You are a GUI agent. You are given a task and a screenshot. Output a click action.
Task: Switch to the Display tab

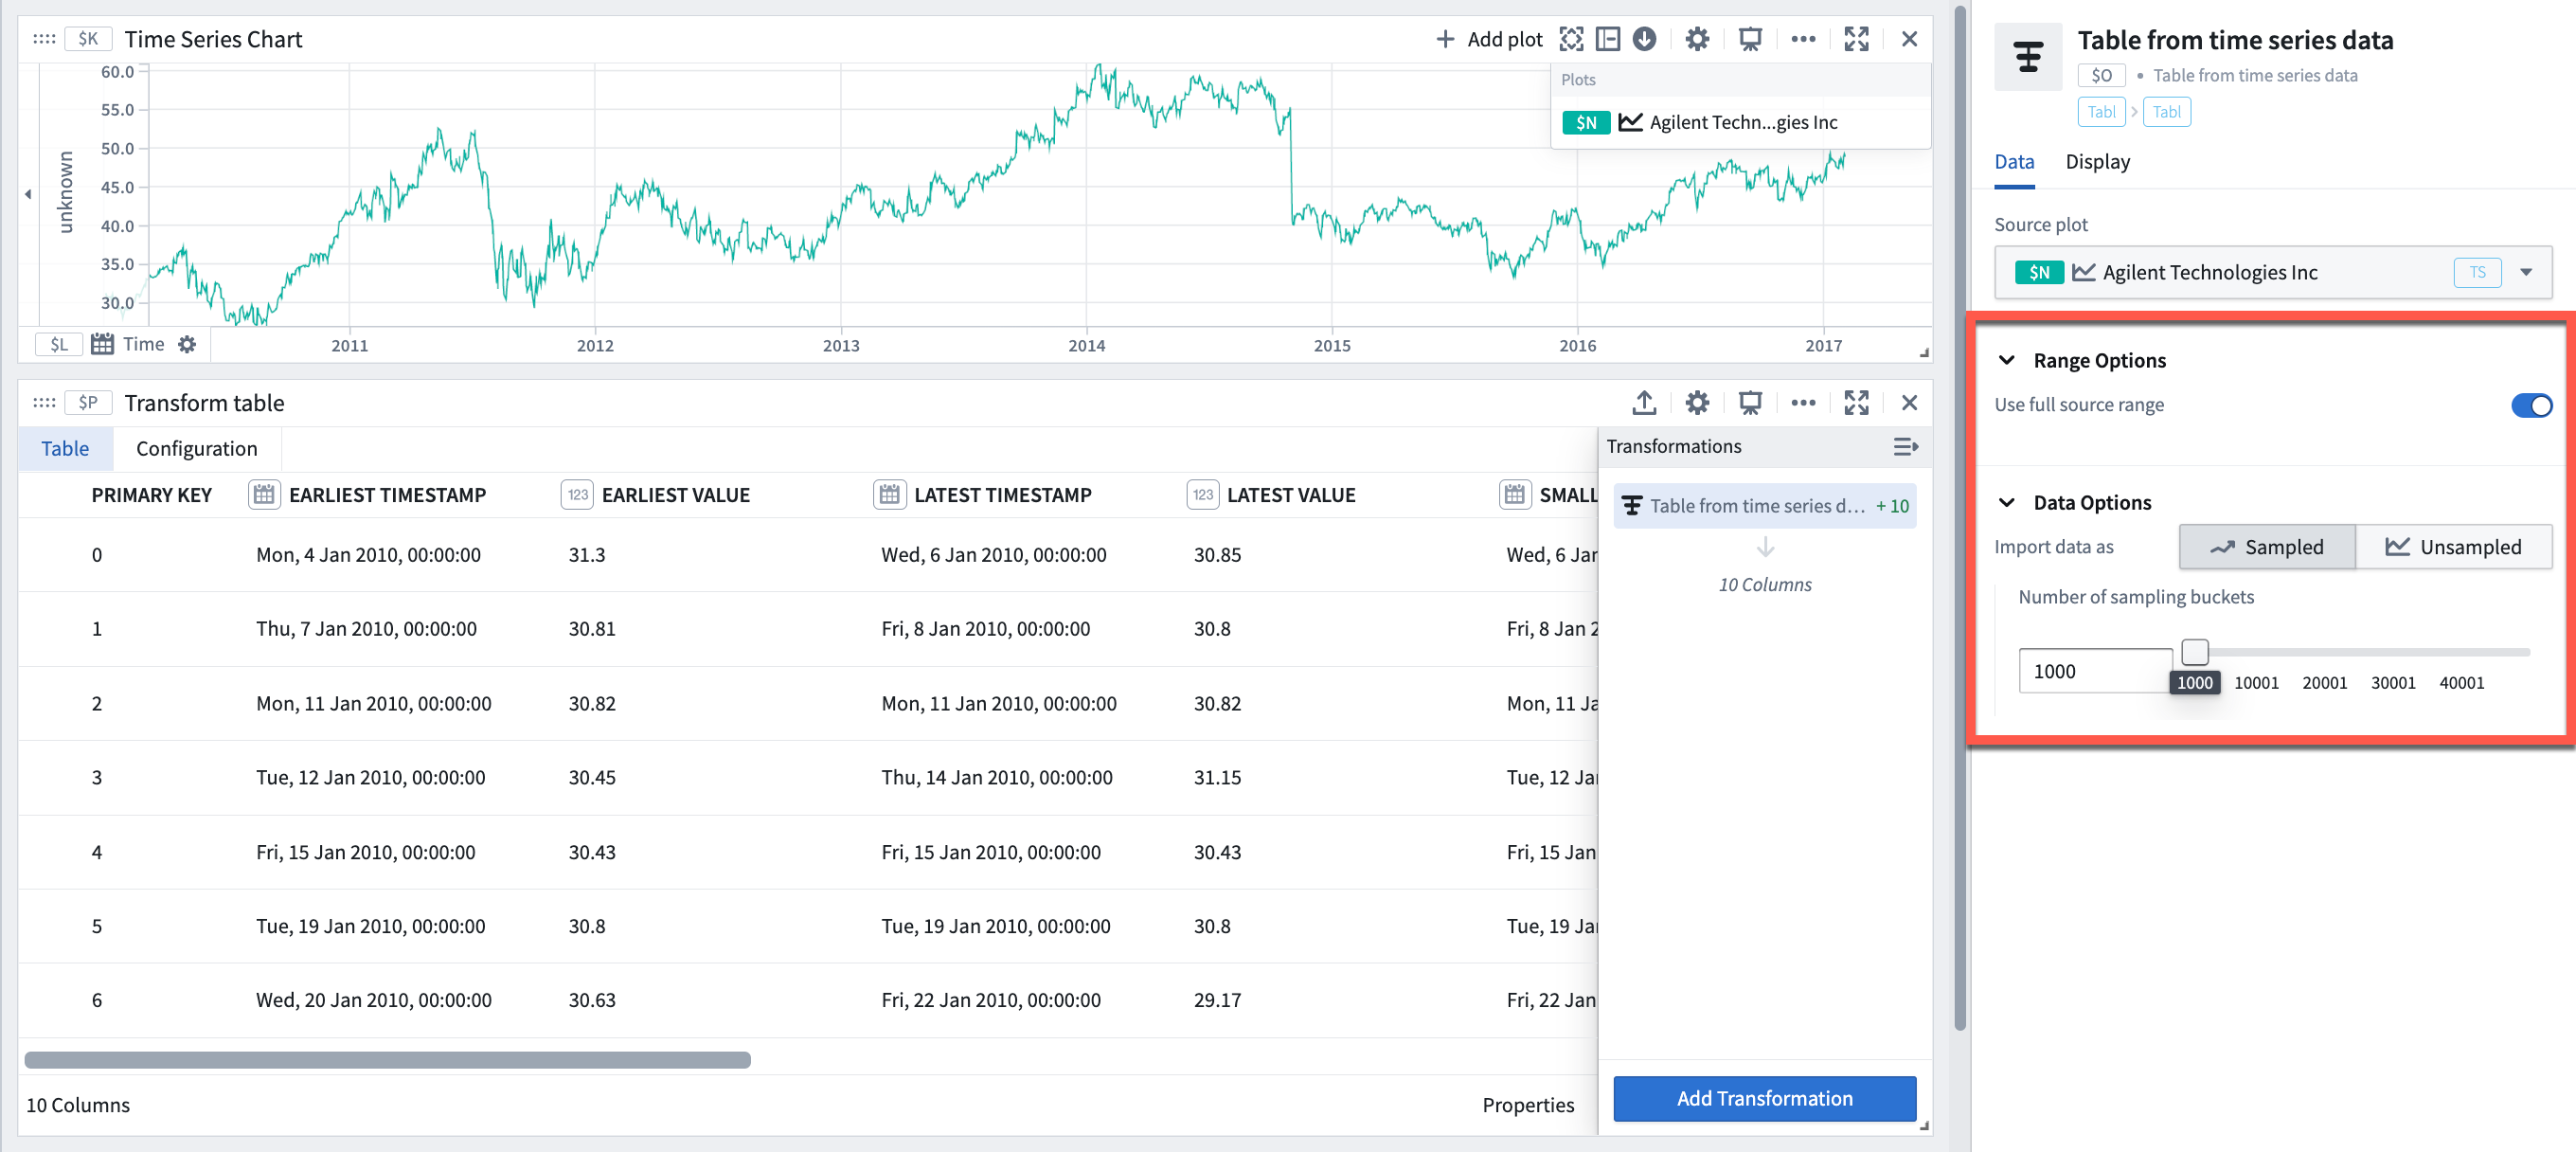(2097, 162)
